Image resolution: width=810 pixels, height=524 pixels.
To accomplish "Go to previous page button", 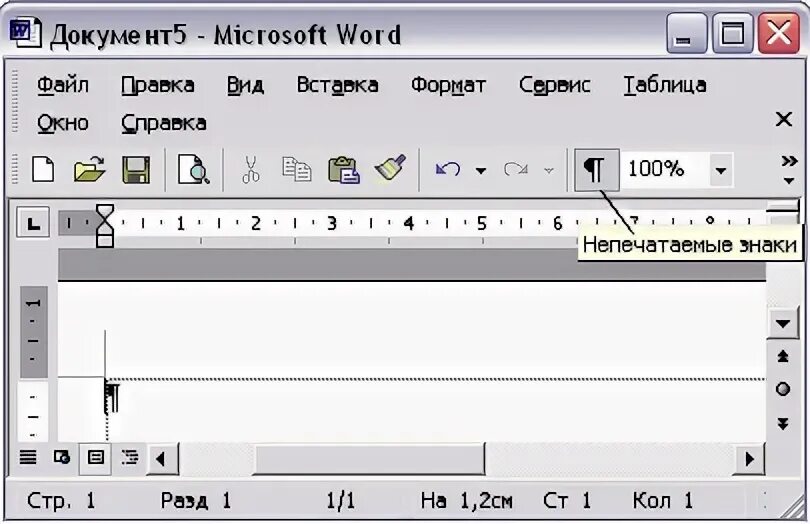I will click(x=783, y=357).
